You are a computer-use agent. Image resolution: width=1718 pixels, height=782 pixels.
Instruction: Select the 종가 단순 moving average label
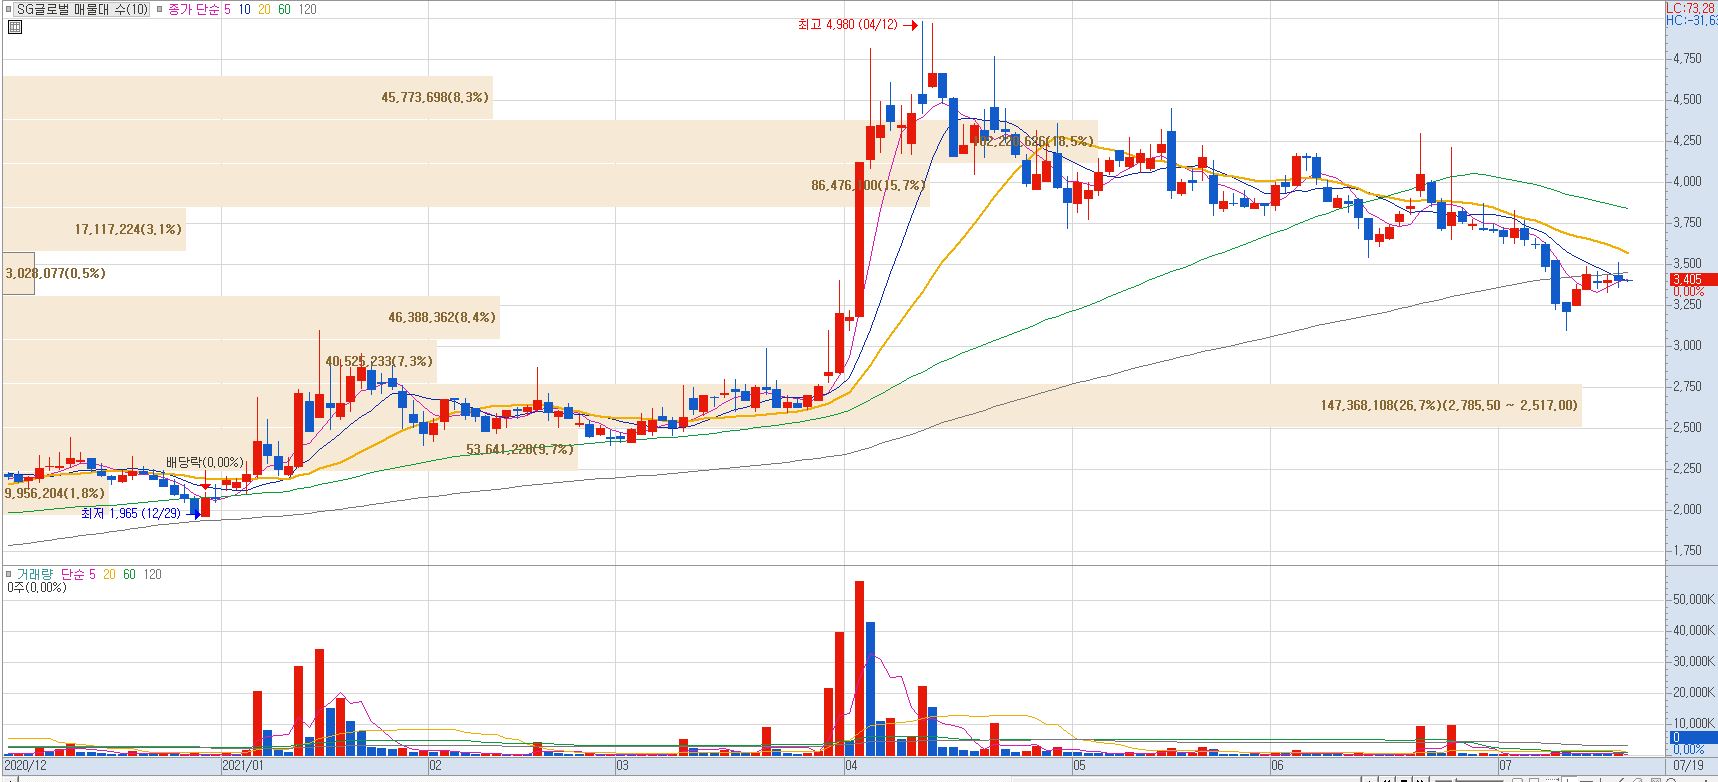[x=193, y=9]
